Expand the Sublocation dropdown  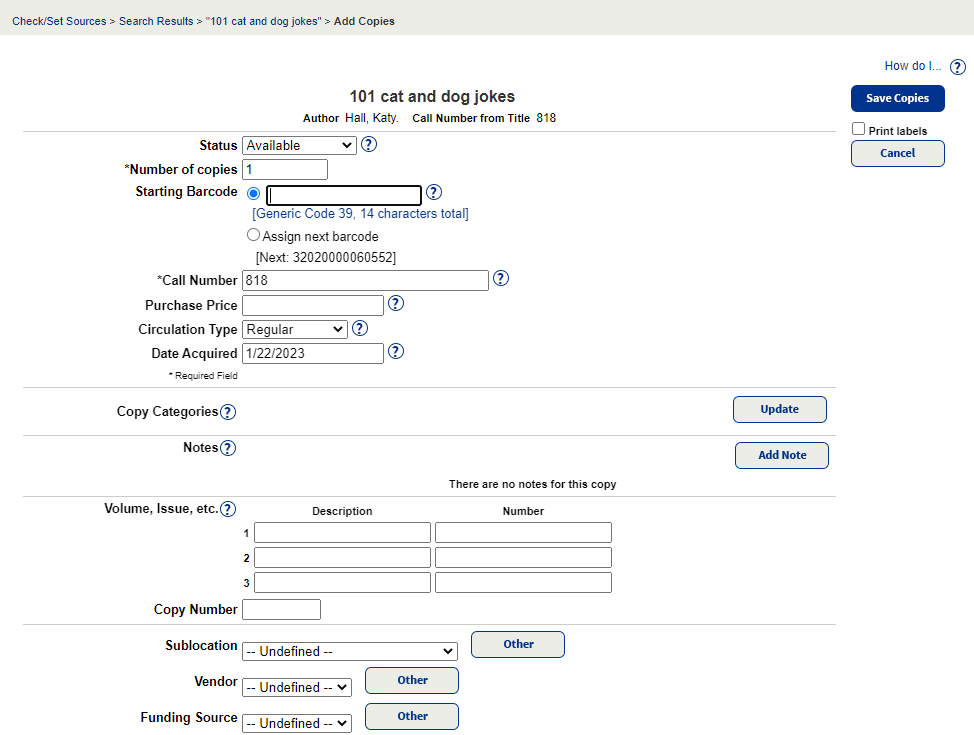click(x=350, y=651)
